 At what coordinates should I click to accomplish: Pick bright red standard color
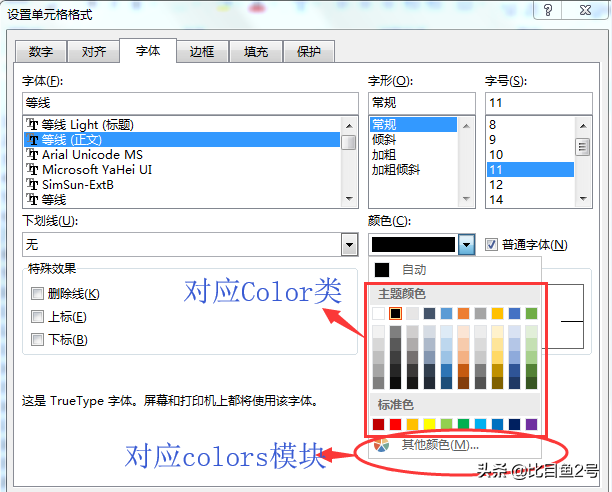point(395,424)
